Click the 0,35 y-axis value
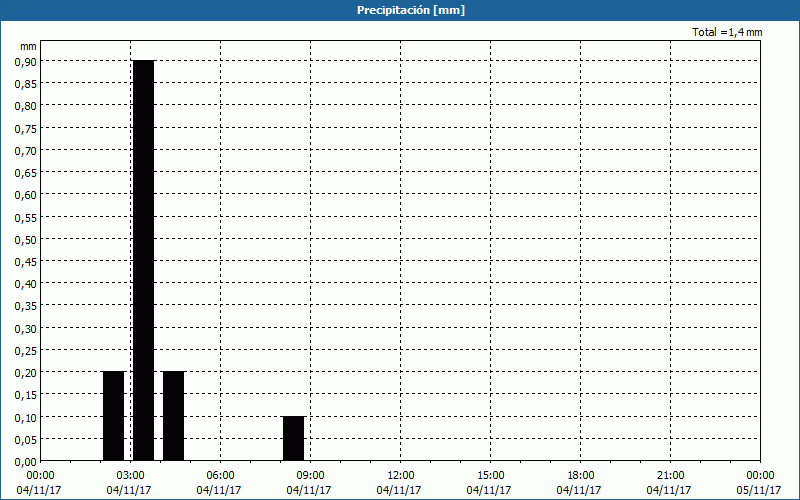This screenshot has height=500, width=800. tap(26, 306)
